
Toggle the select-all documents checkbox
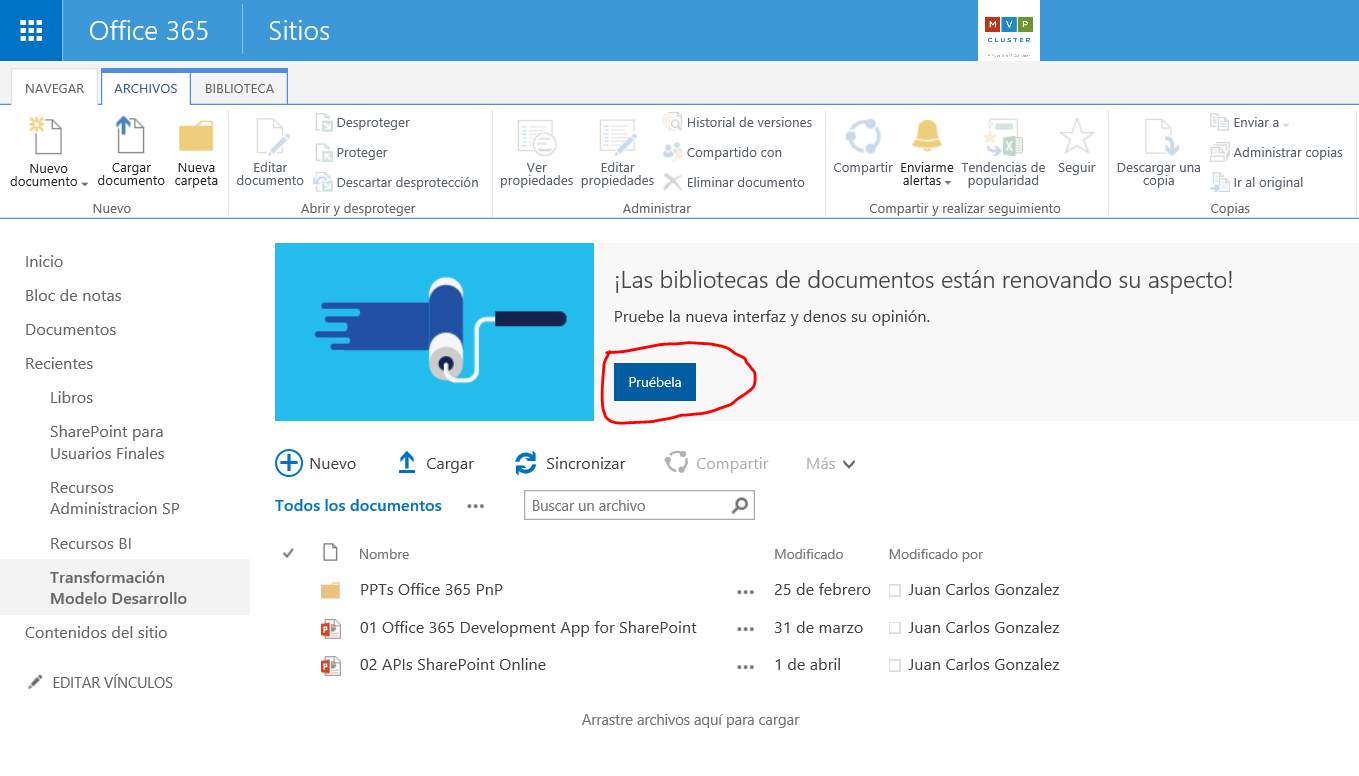tap(288, 553)
